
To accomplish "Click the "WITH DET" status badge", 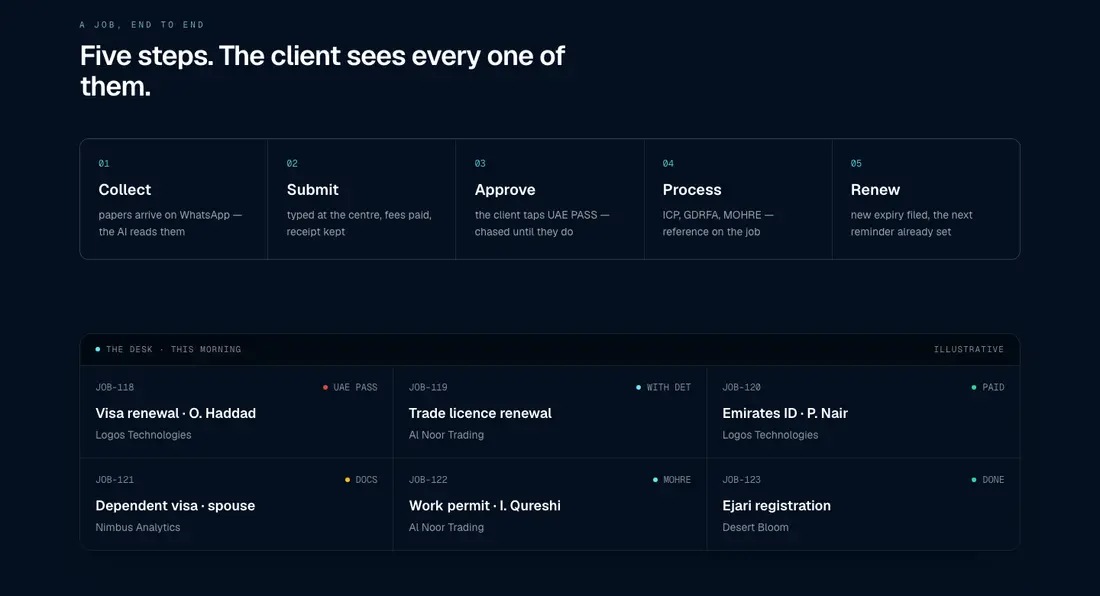I will click(x=664, y=387).
